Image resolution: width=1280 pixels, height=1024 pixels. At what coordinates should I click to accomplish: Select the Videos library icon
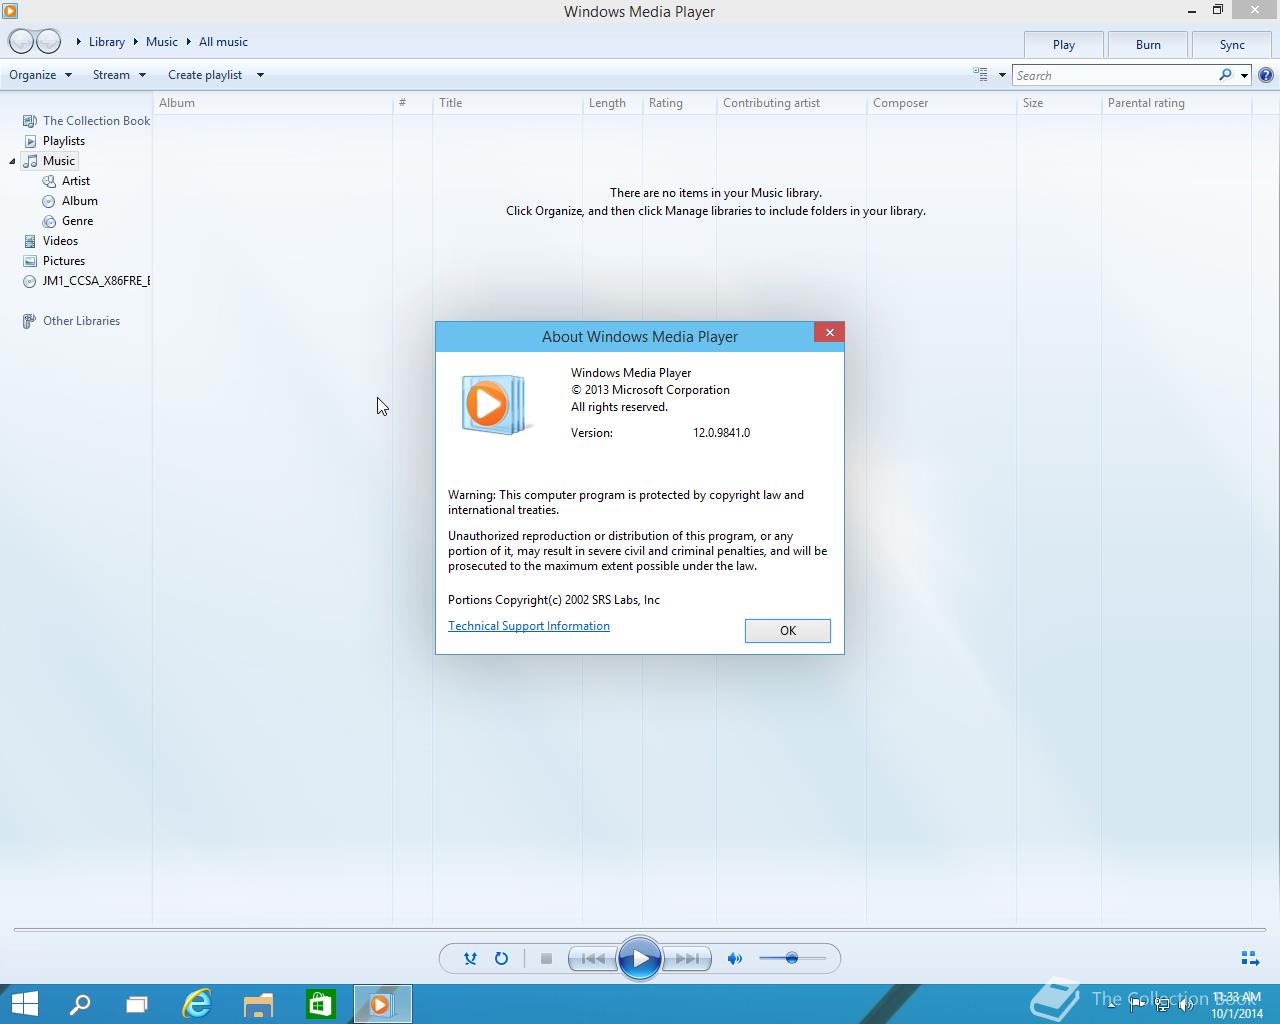pos(30,241)
